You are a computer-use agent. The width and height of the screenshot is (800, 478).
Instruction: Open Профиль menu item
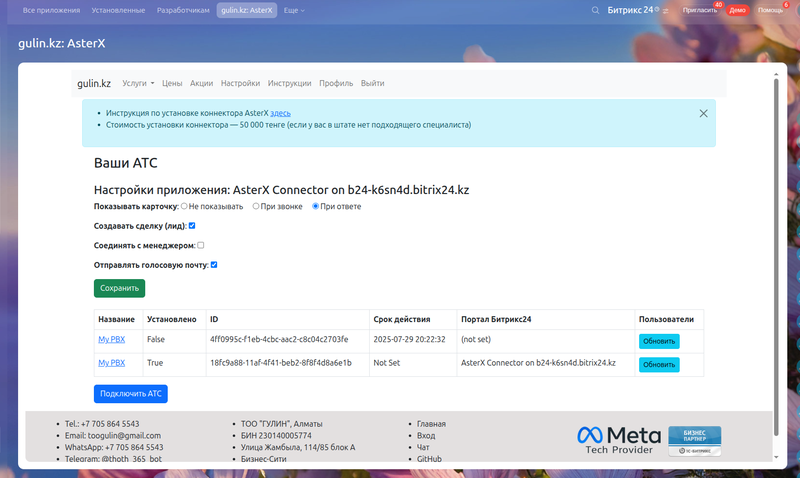pos(336,83)
